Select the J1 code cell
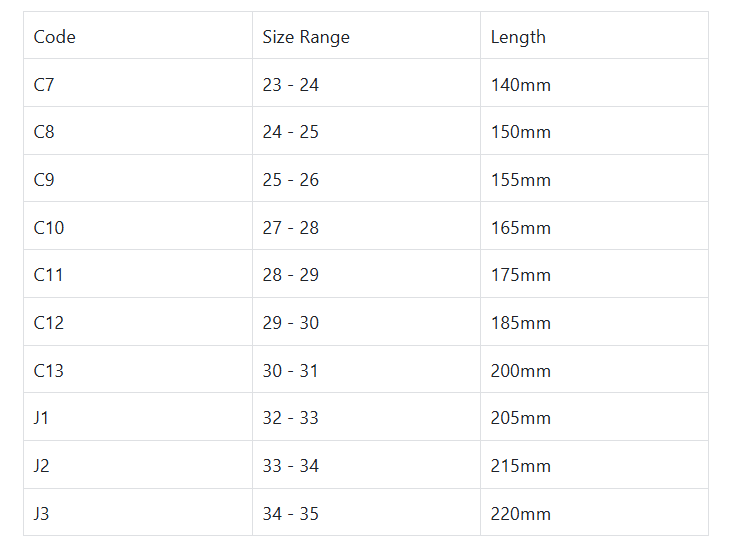729x553 pixels. pyautogui.click(x=41, y=418)
